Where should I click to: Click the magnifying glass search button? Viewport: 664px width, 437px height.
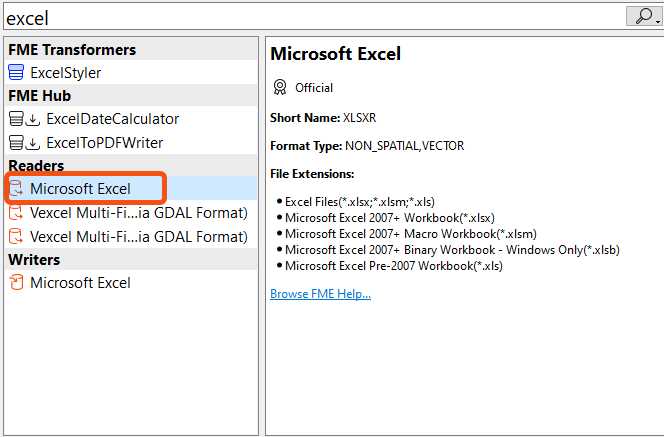click(644, 16)
